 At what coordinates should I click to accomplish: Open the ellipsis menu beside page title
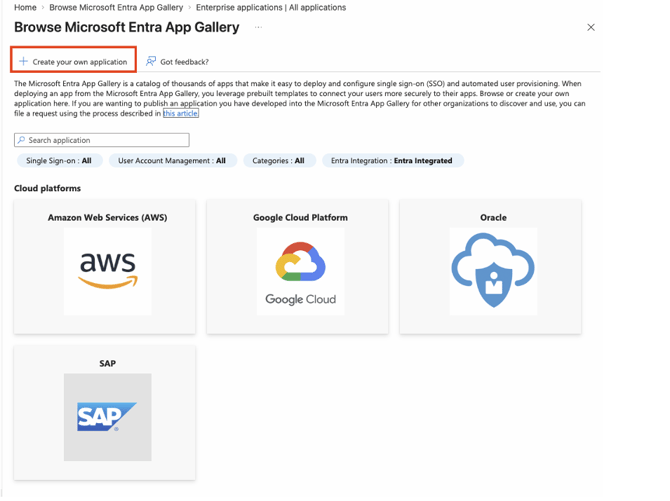tap(258, 28)
